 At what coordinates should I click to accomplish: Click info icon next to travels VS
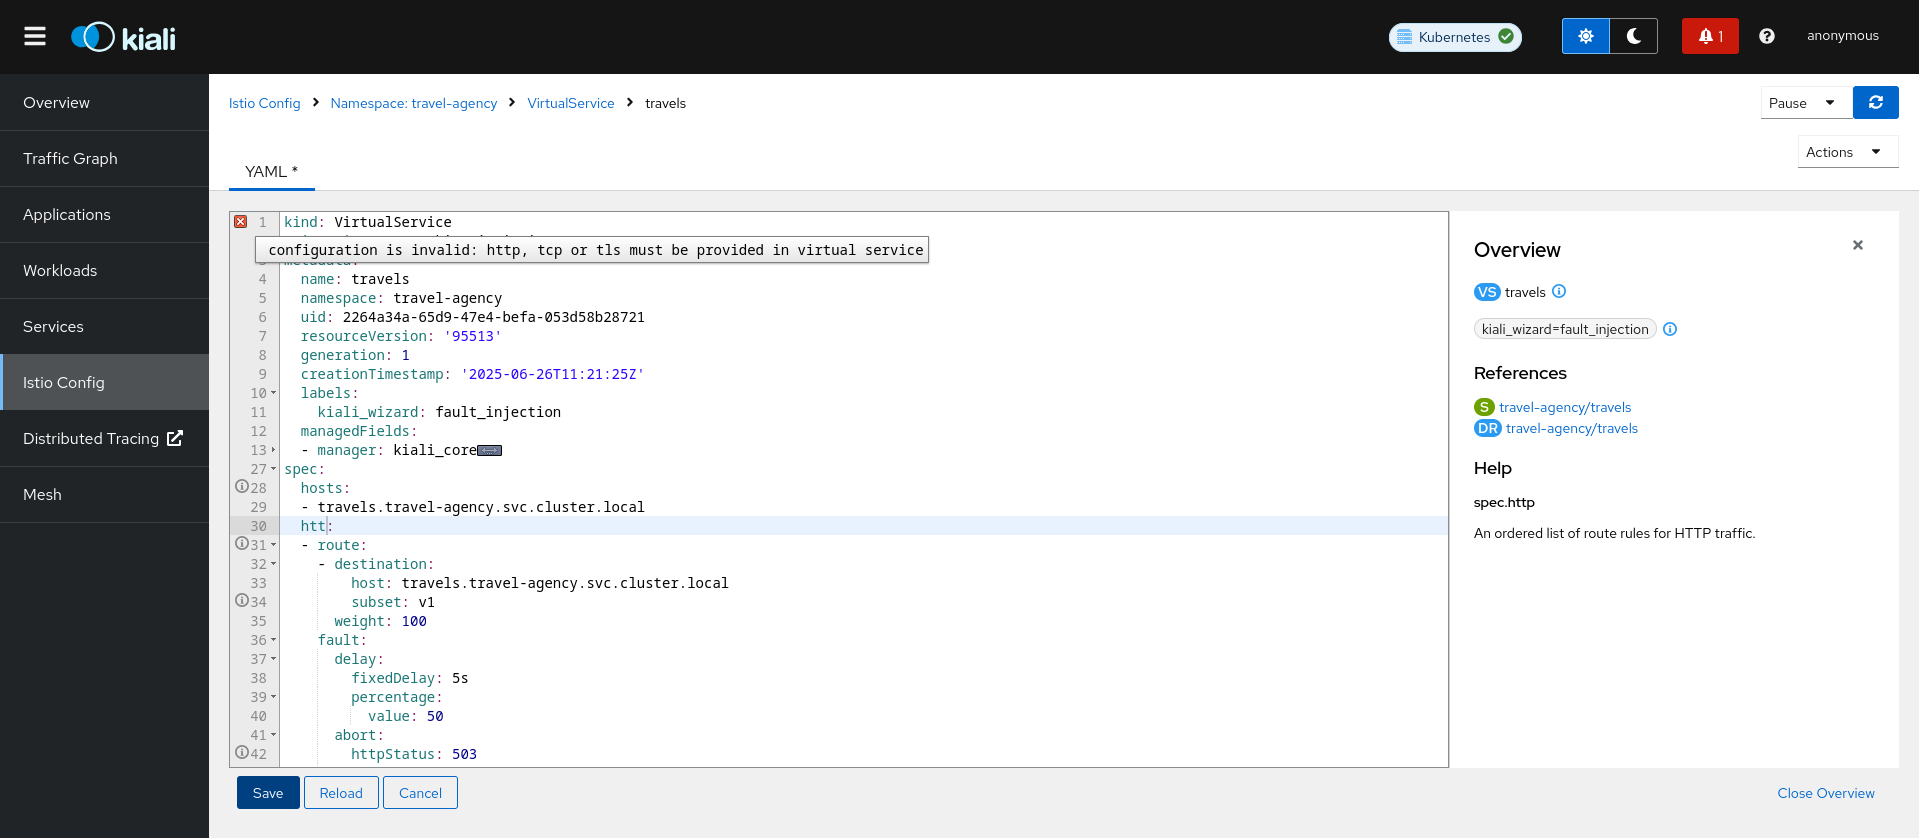[x=1559, y=292]
